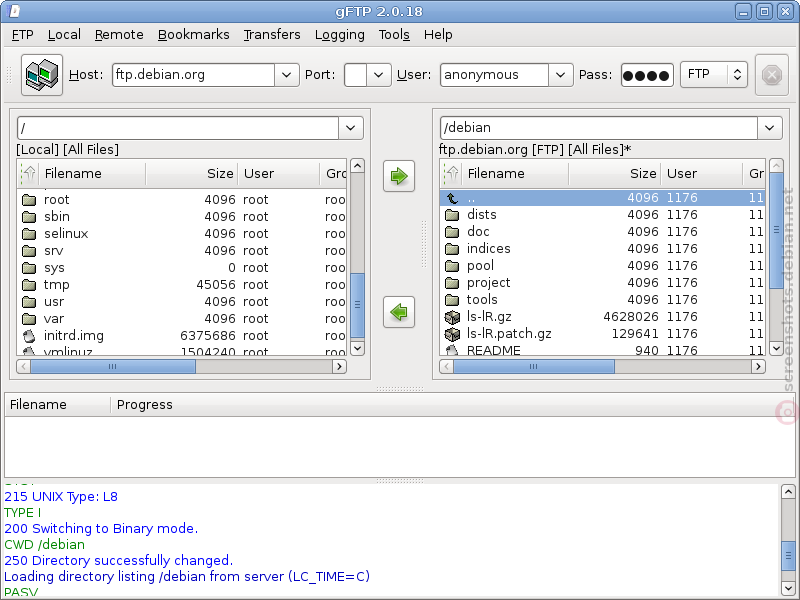Sort remote files by Size column
800x600 pixels.
(615, 173)
